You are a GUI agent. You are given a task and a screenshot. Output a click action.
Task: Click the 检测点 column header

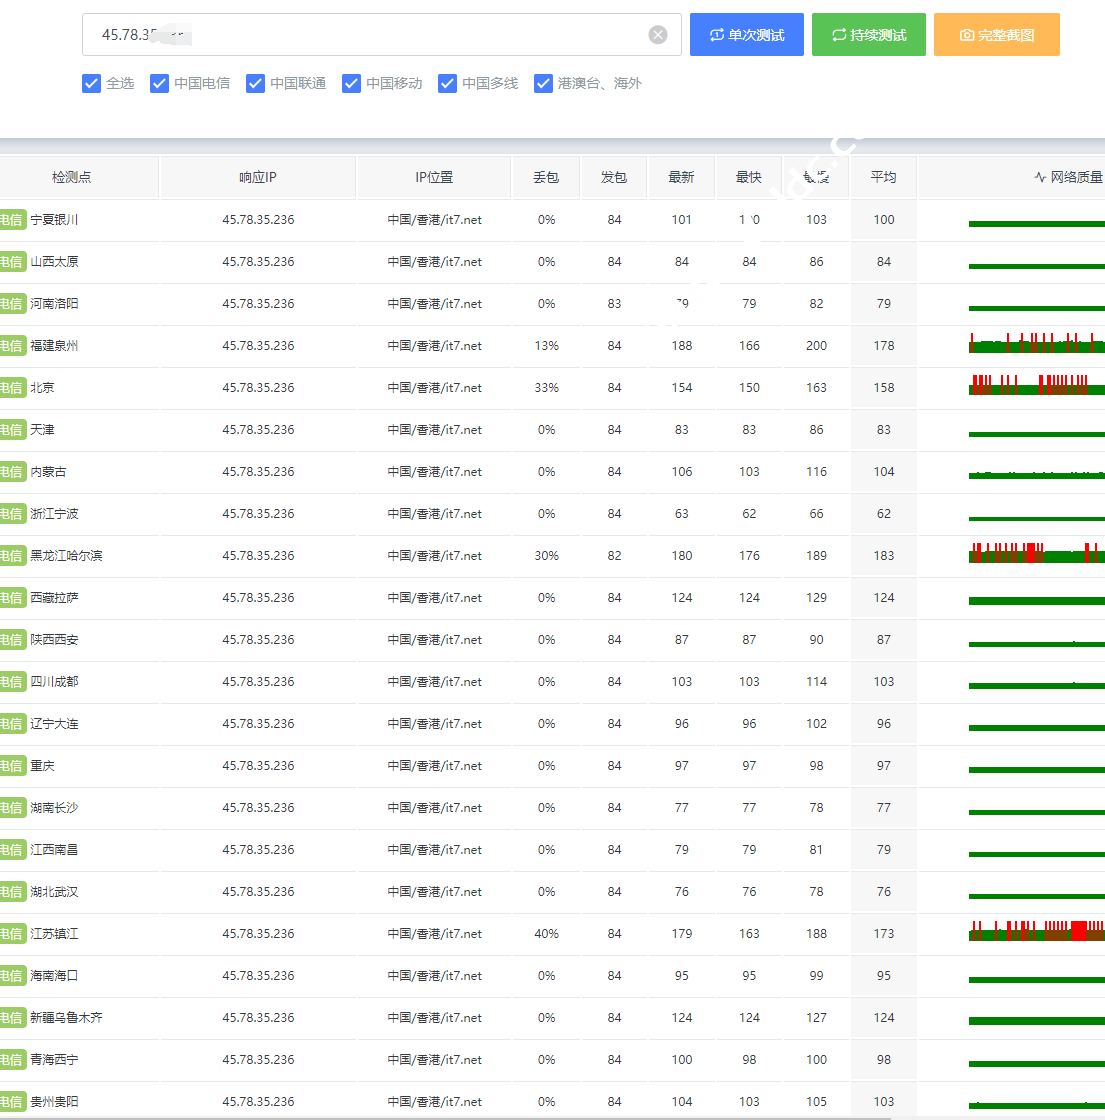coord(72,177)
